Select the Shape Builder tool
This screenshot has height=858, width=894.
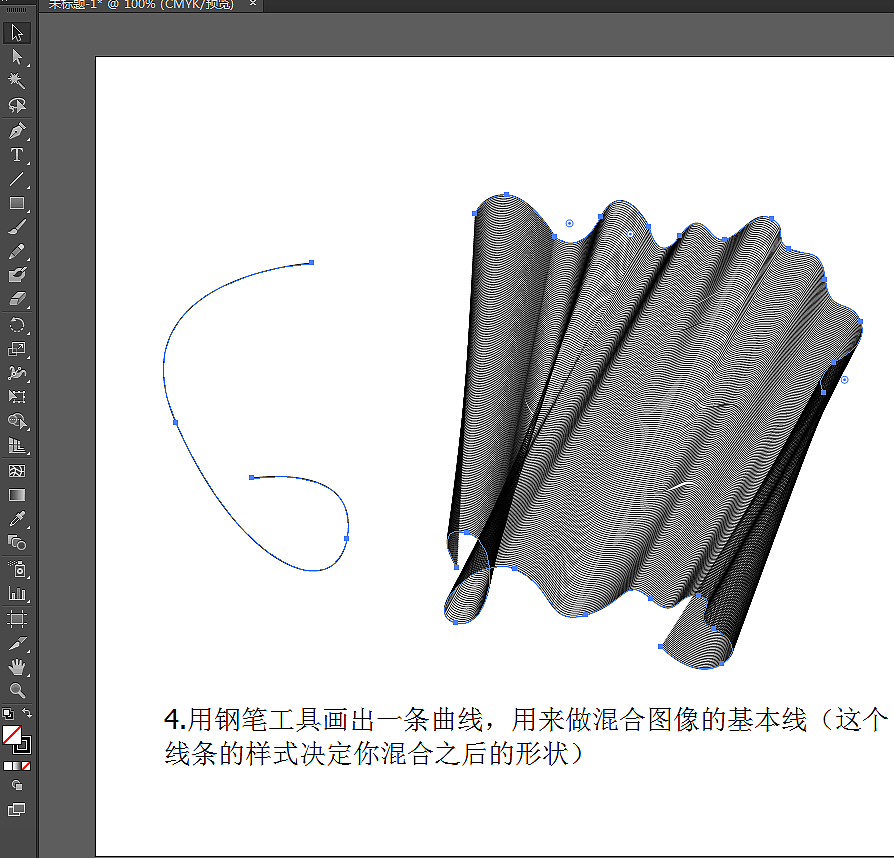click(17, 422)
